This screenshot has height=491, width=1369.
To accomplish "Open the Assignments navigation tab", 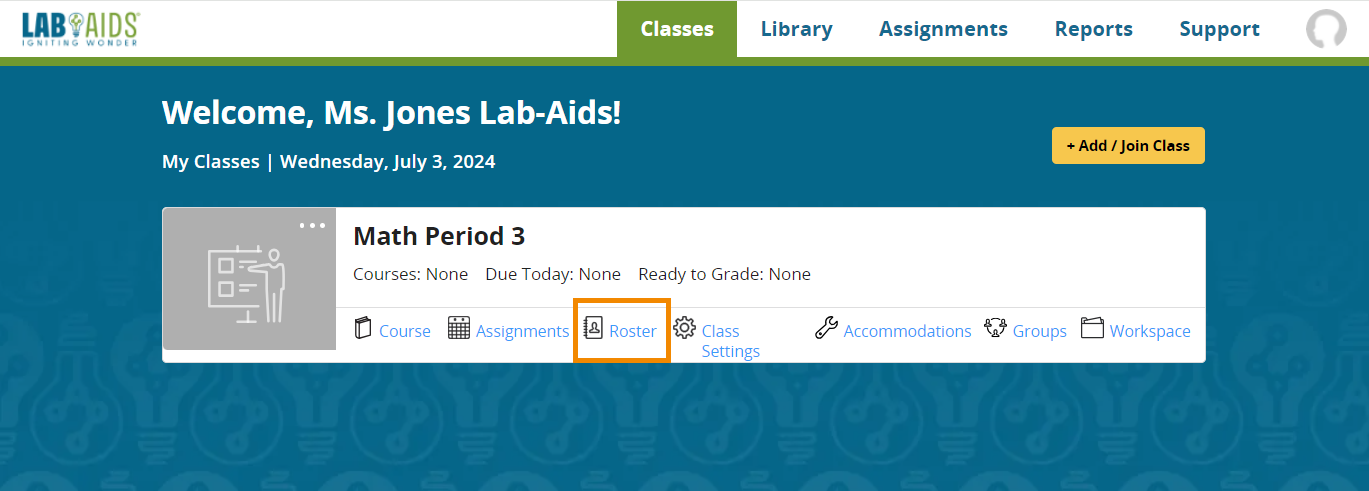I will pyautogui.click(x=943, y=29).
